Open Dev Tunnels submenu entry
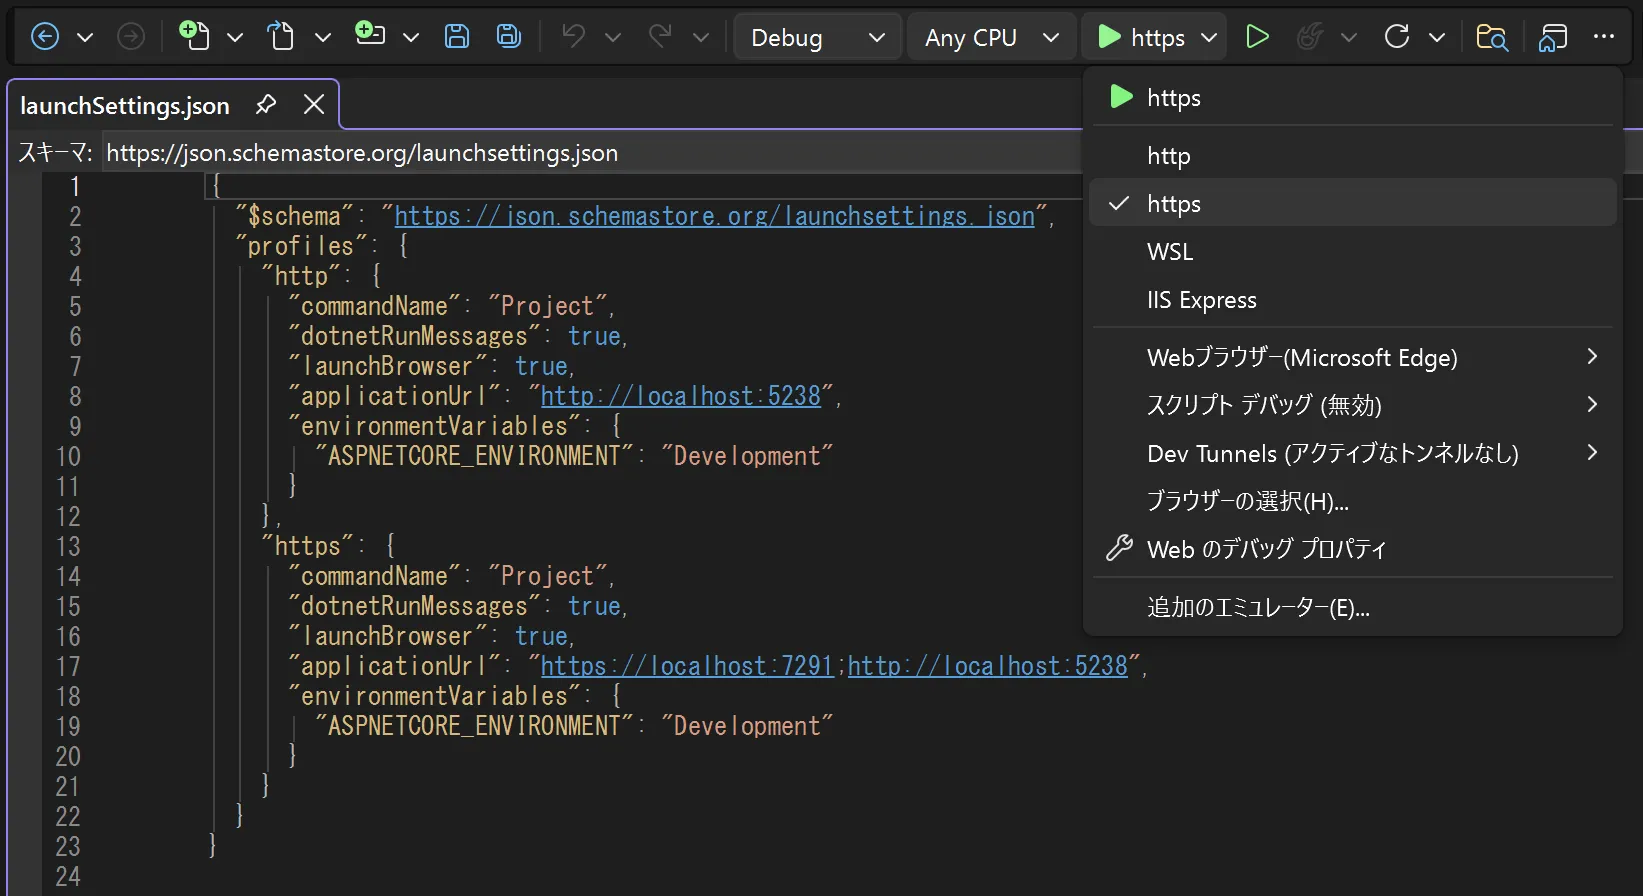Viewport: 1643px width, 896px height. point(1352,453)
